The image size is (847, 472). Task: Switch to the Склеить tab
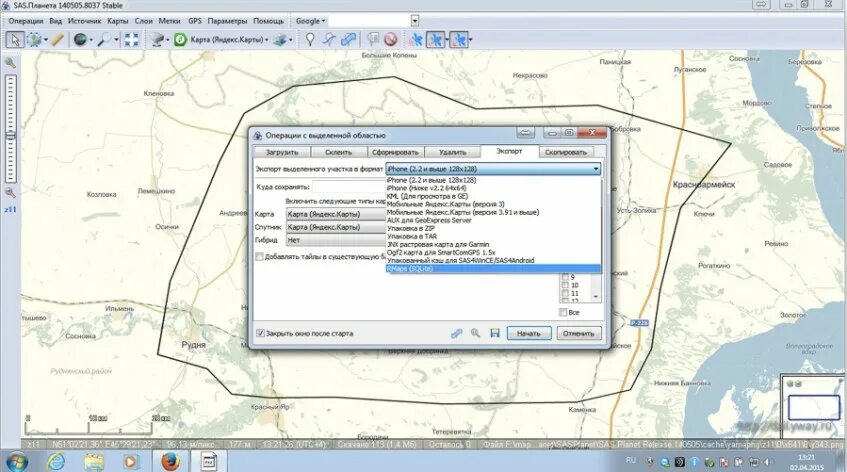click(339, 152)
